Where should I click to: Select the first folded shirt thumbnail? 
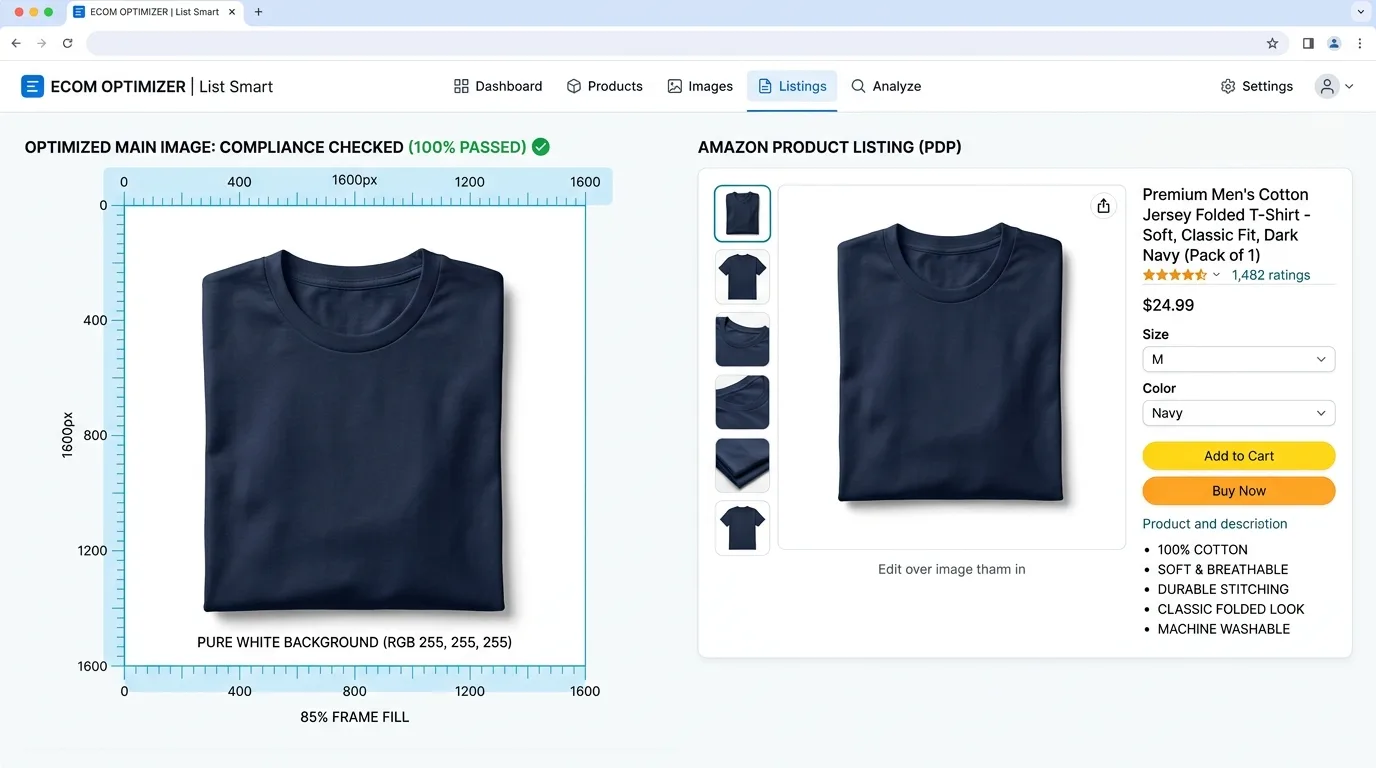pos(742,213)
